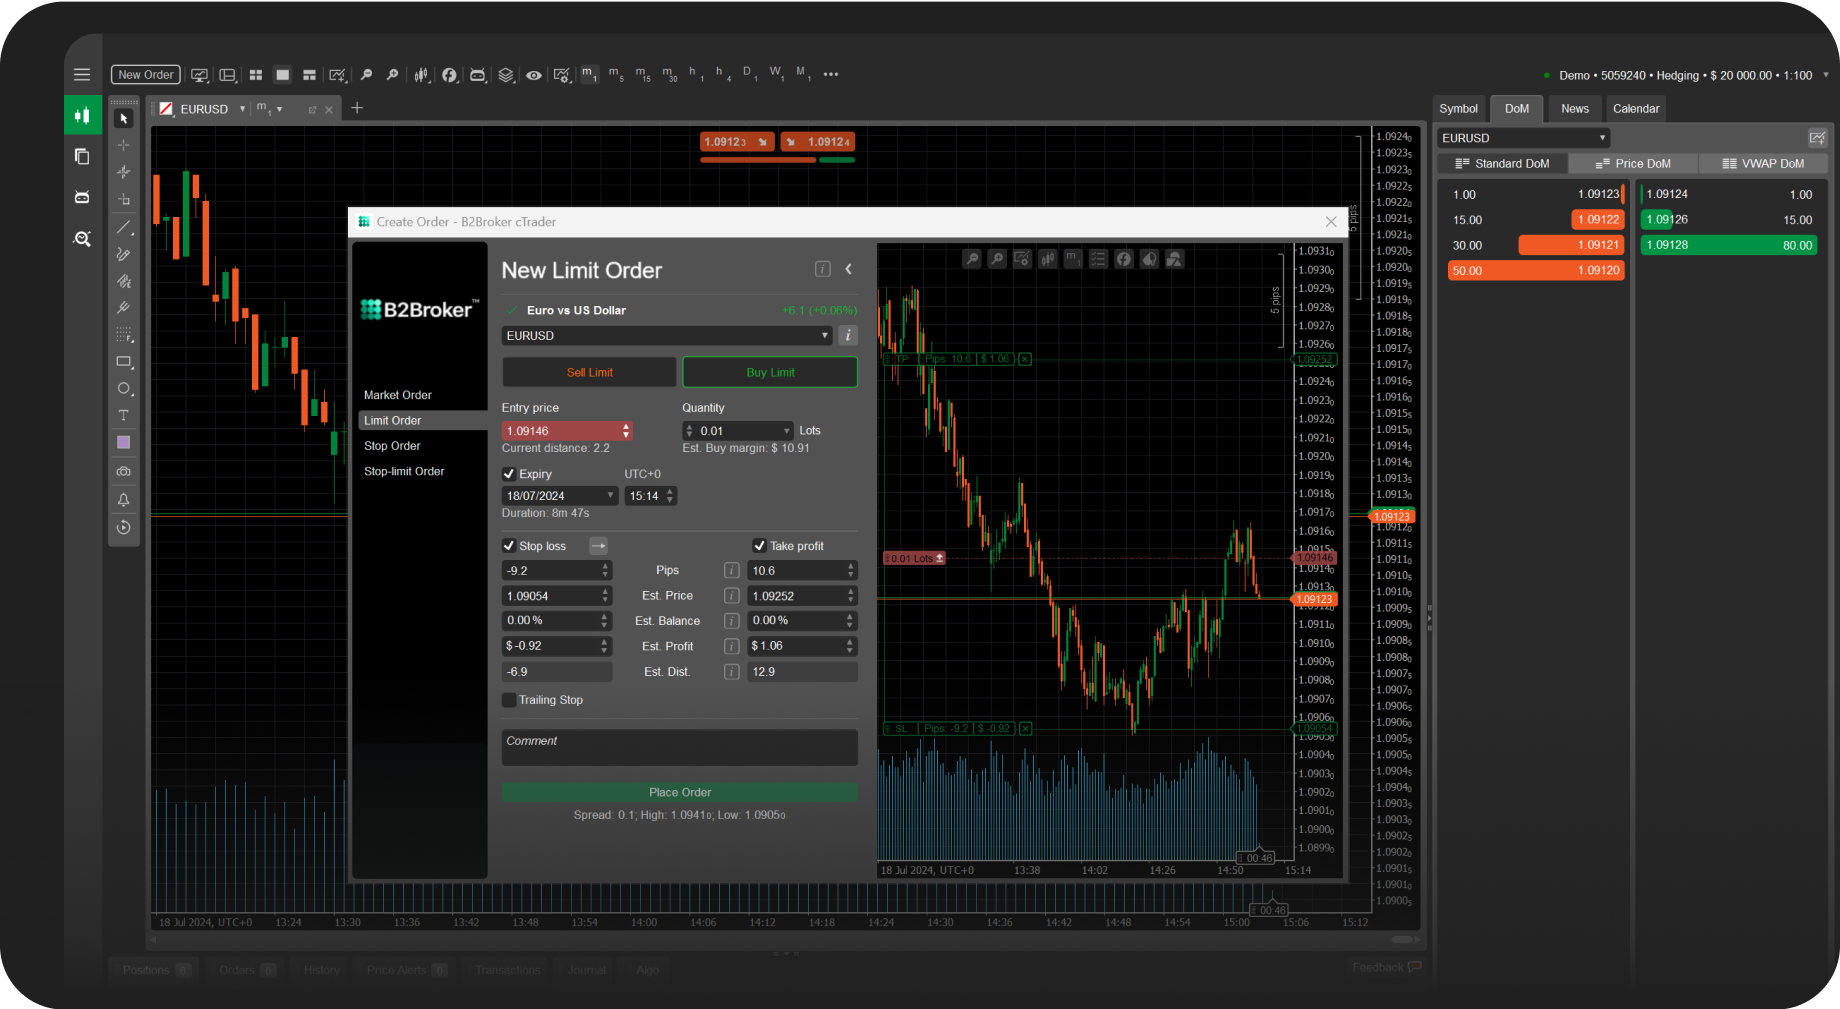Select the cursor pointer tool
The width and height of the screenshot is (1840, 1009).
[124, 118]
